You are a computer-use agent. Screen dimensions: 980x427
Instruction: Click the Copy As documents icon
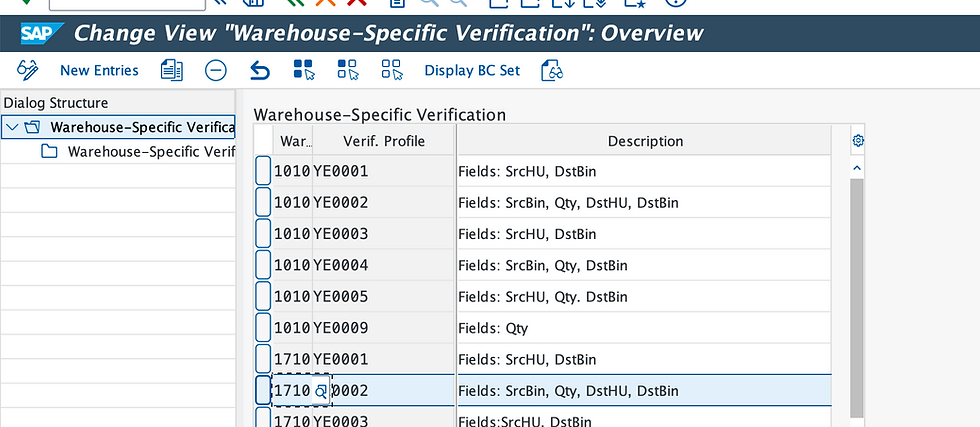pyautogui.click(x=172, y=70)
